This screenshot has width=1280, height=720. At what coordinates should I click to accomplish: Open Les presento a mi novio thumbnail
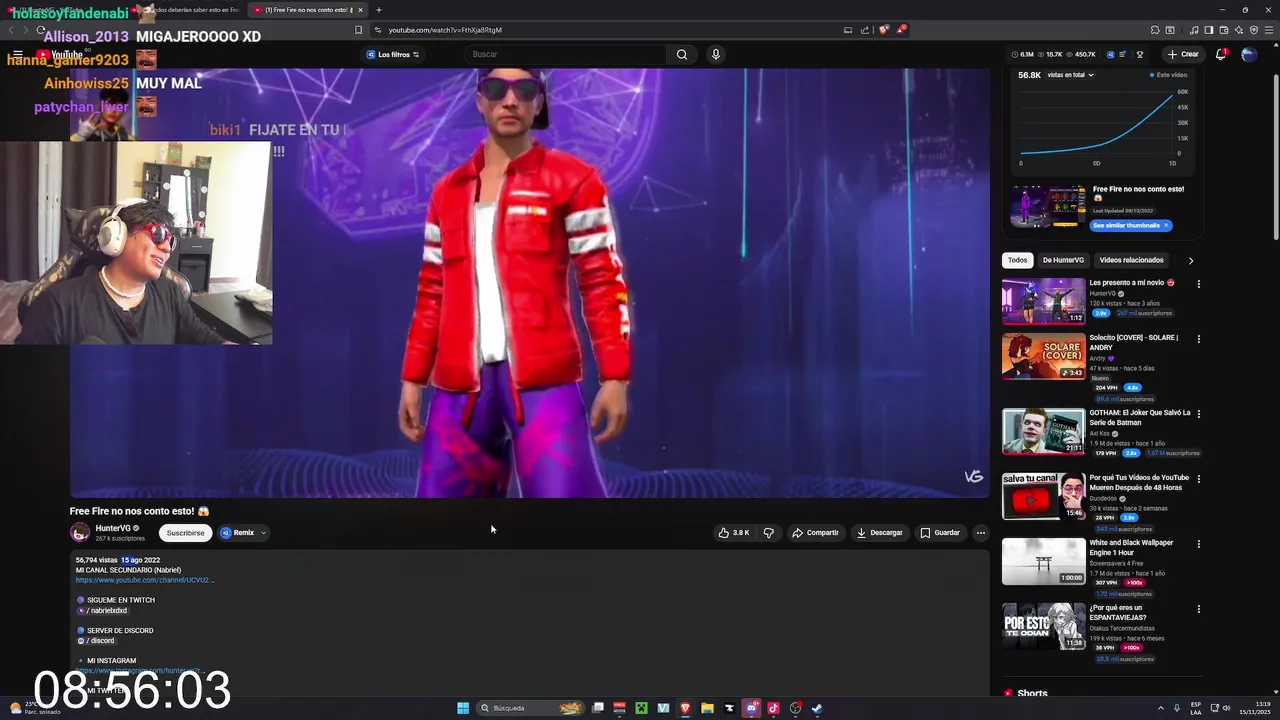pyautogui.click(x=1043, y=301)
